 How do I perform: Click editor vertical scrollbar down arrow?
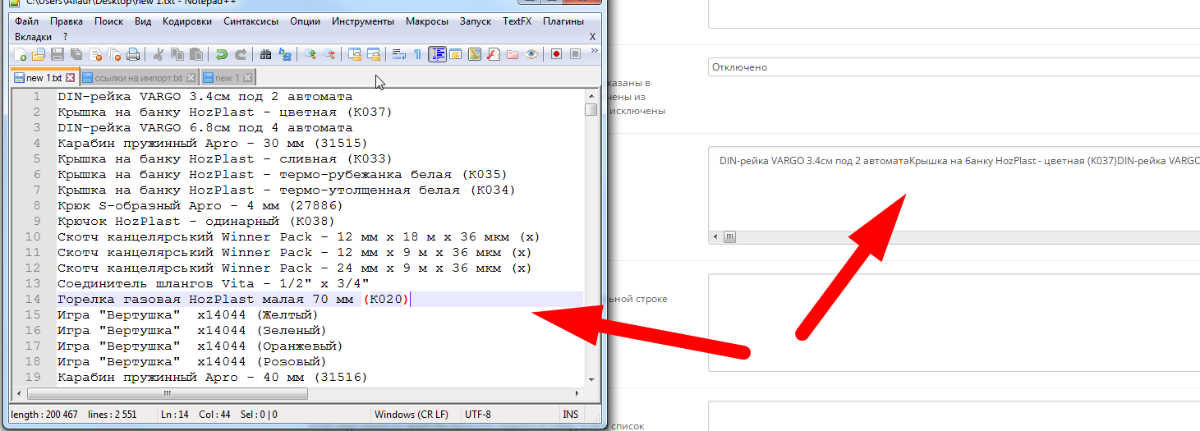click(591, 380)
